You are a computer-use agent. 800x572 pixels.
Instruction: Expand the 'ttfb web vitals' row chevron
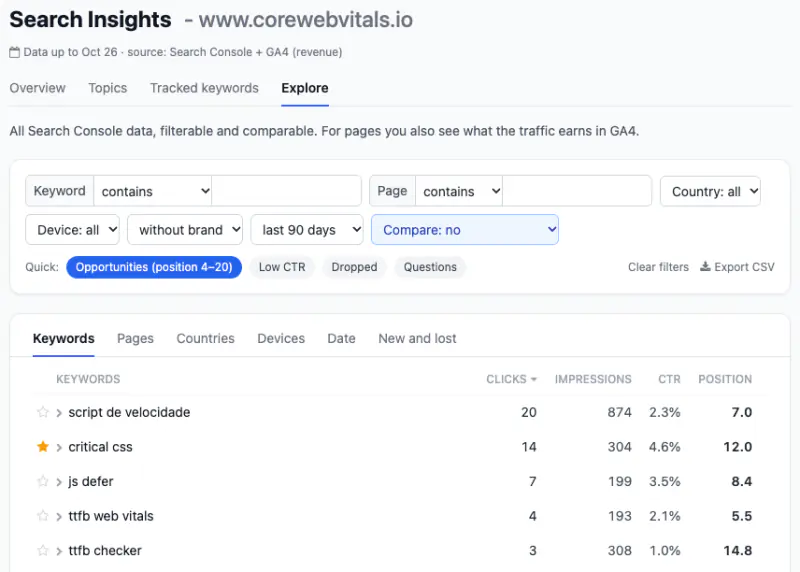pos(59,517)
